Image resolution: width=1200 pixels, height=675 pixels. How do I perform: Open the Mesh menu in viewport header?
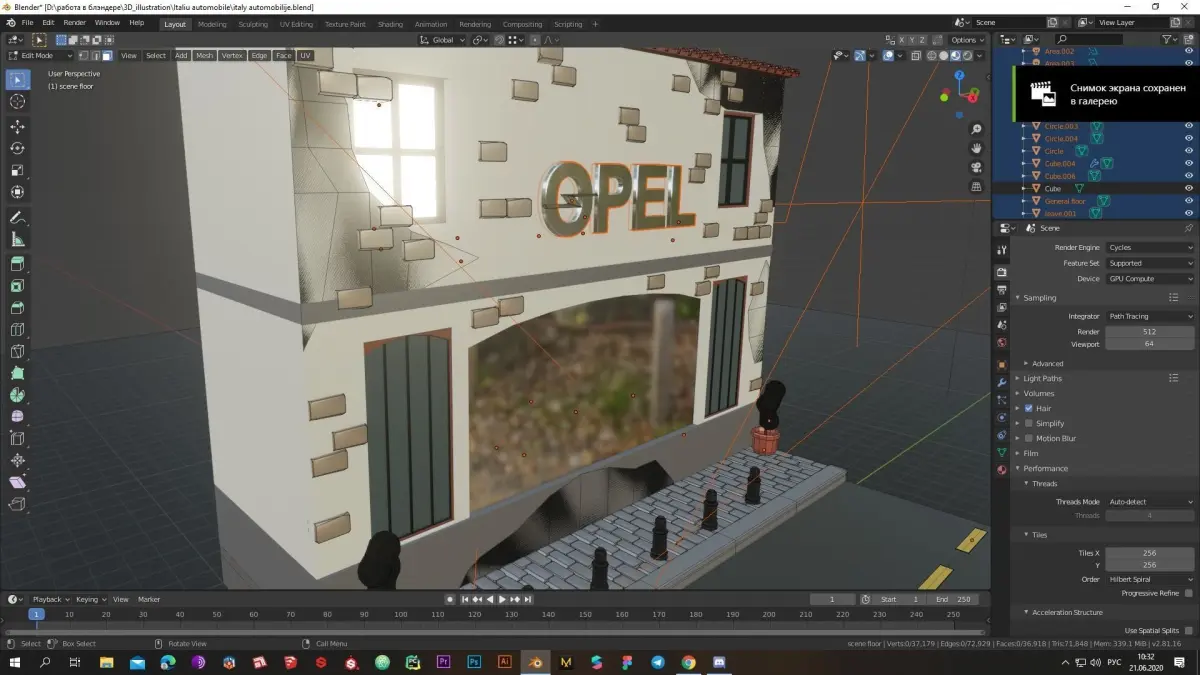pyautogui.click(x=204, y=56)
